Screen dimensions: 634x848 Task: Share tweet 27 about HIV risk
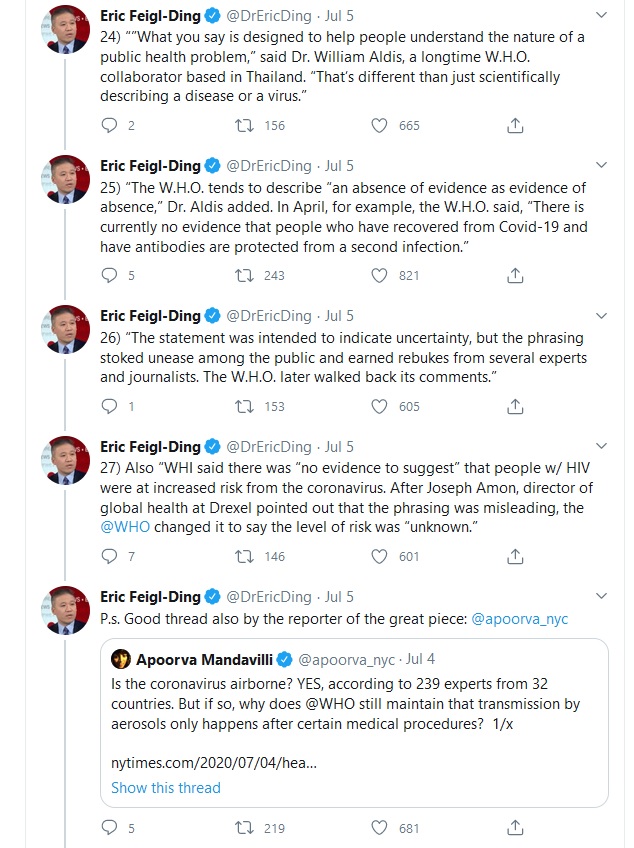tap(516, 556)
